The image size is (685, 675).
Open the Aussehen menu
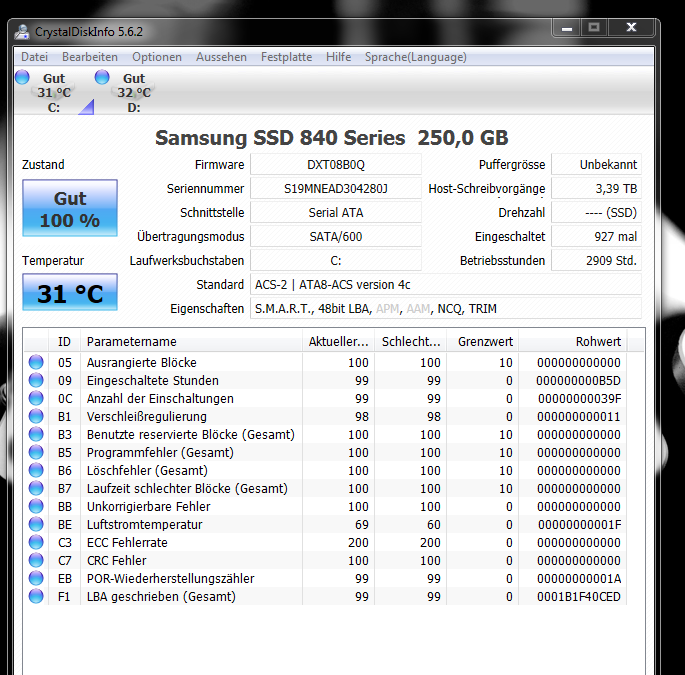[x=221, y=57]
